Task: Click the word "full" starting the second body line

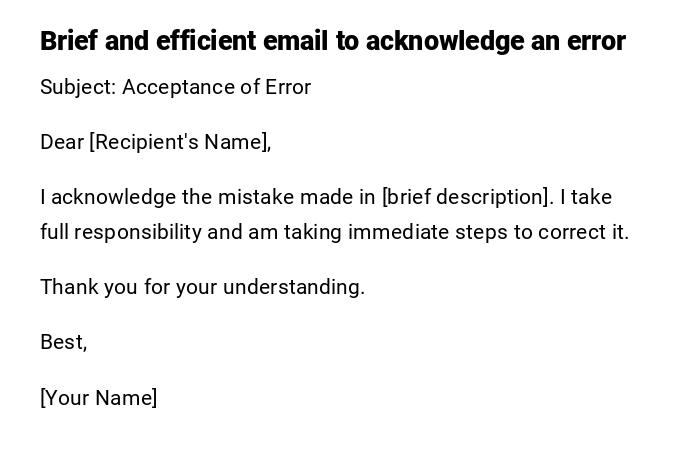Action: click(x=54, y=232)
